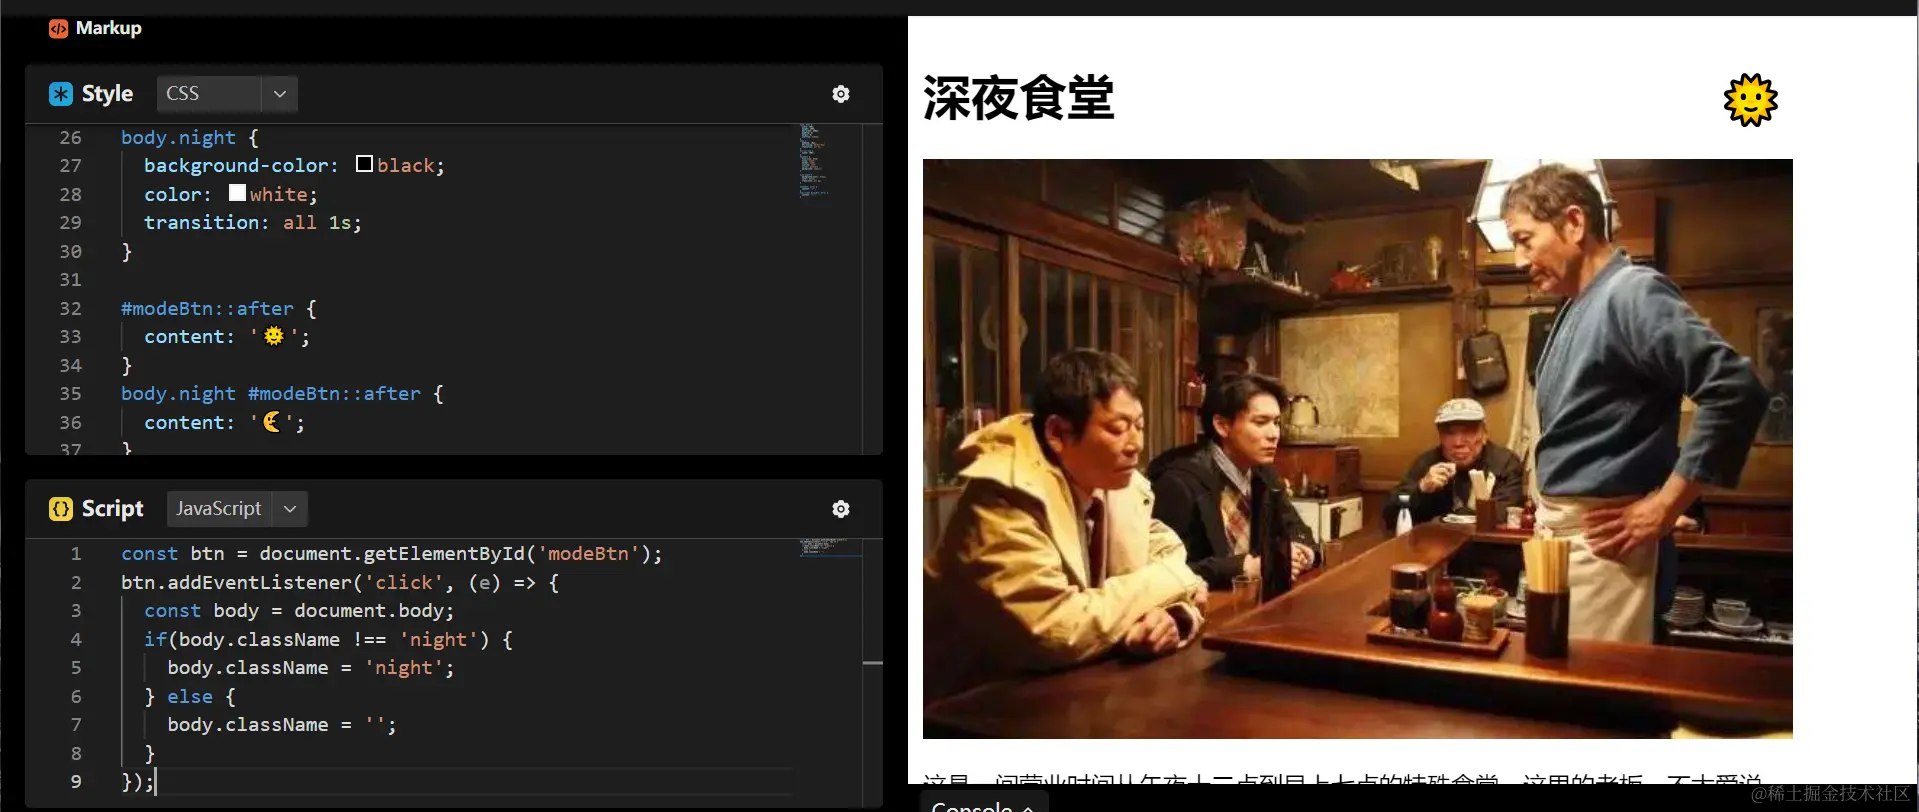
Task: Click line number 28 in CSS gutter
Action: [70, 195]
